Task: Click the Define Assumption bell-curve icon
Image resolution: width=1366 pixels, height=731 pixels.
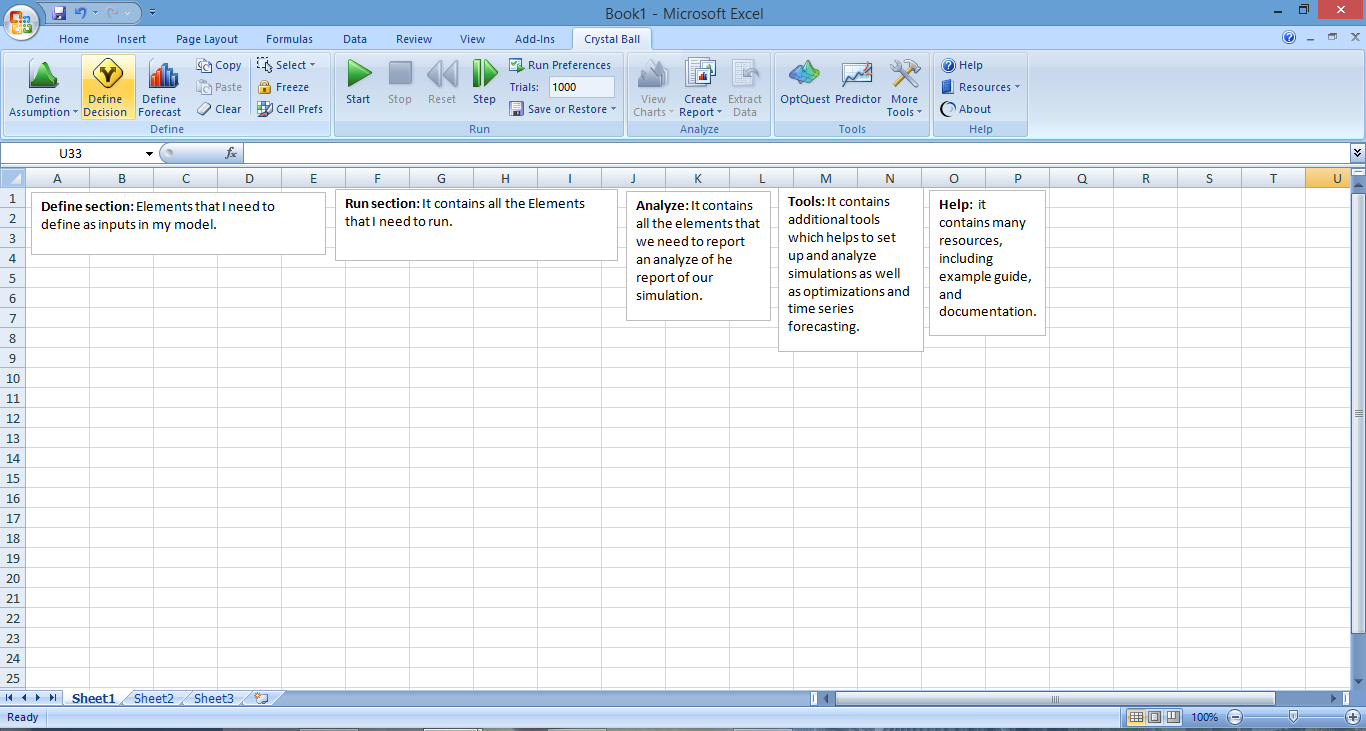Action: [43, 75]
